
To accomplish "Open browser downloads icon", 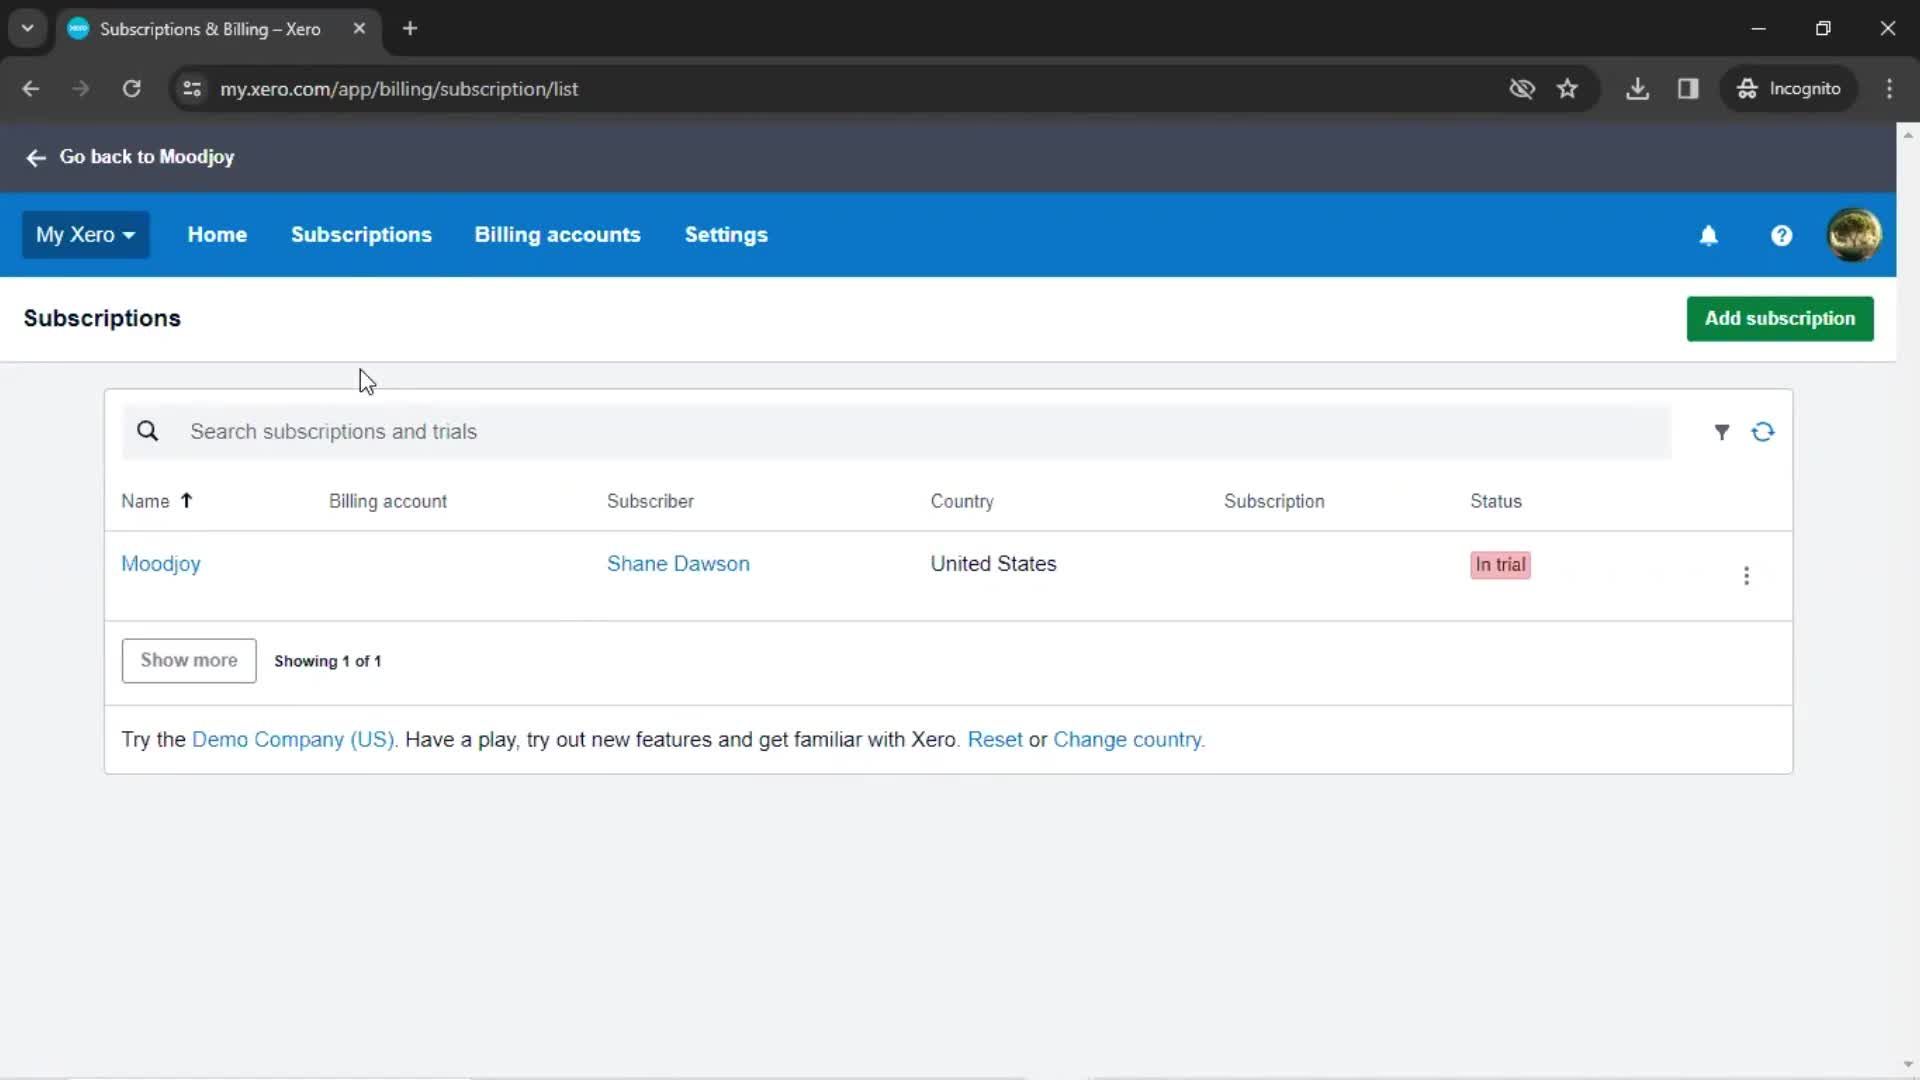I will tap(1637, 89).
